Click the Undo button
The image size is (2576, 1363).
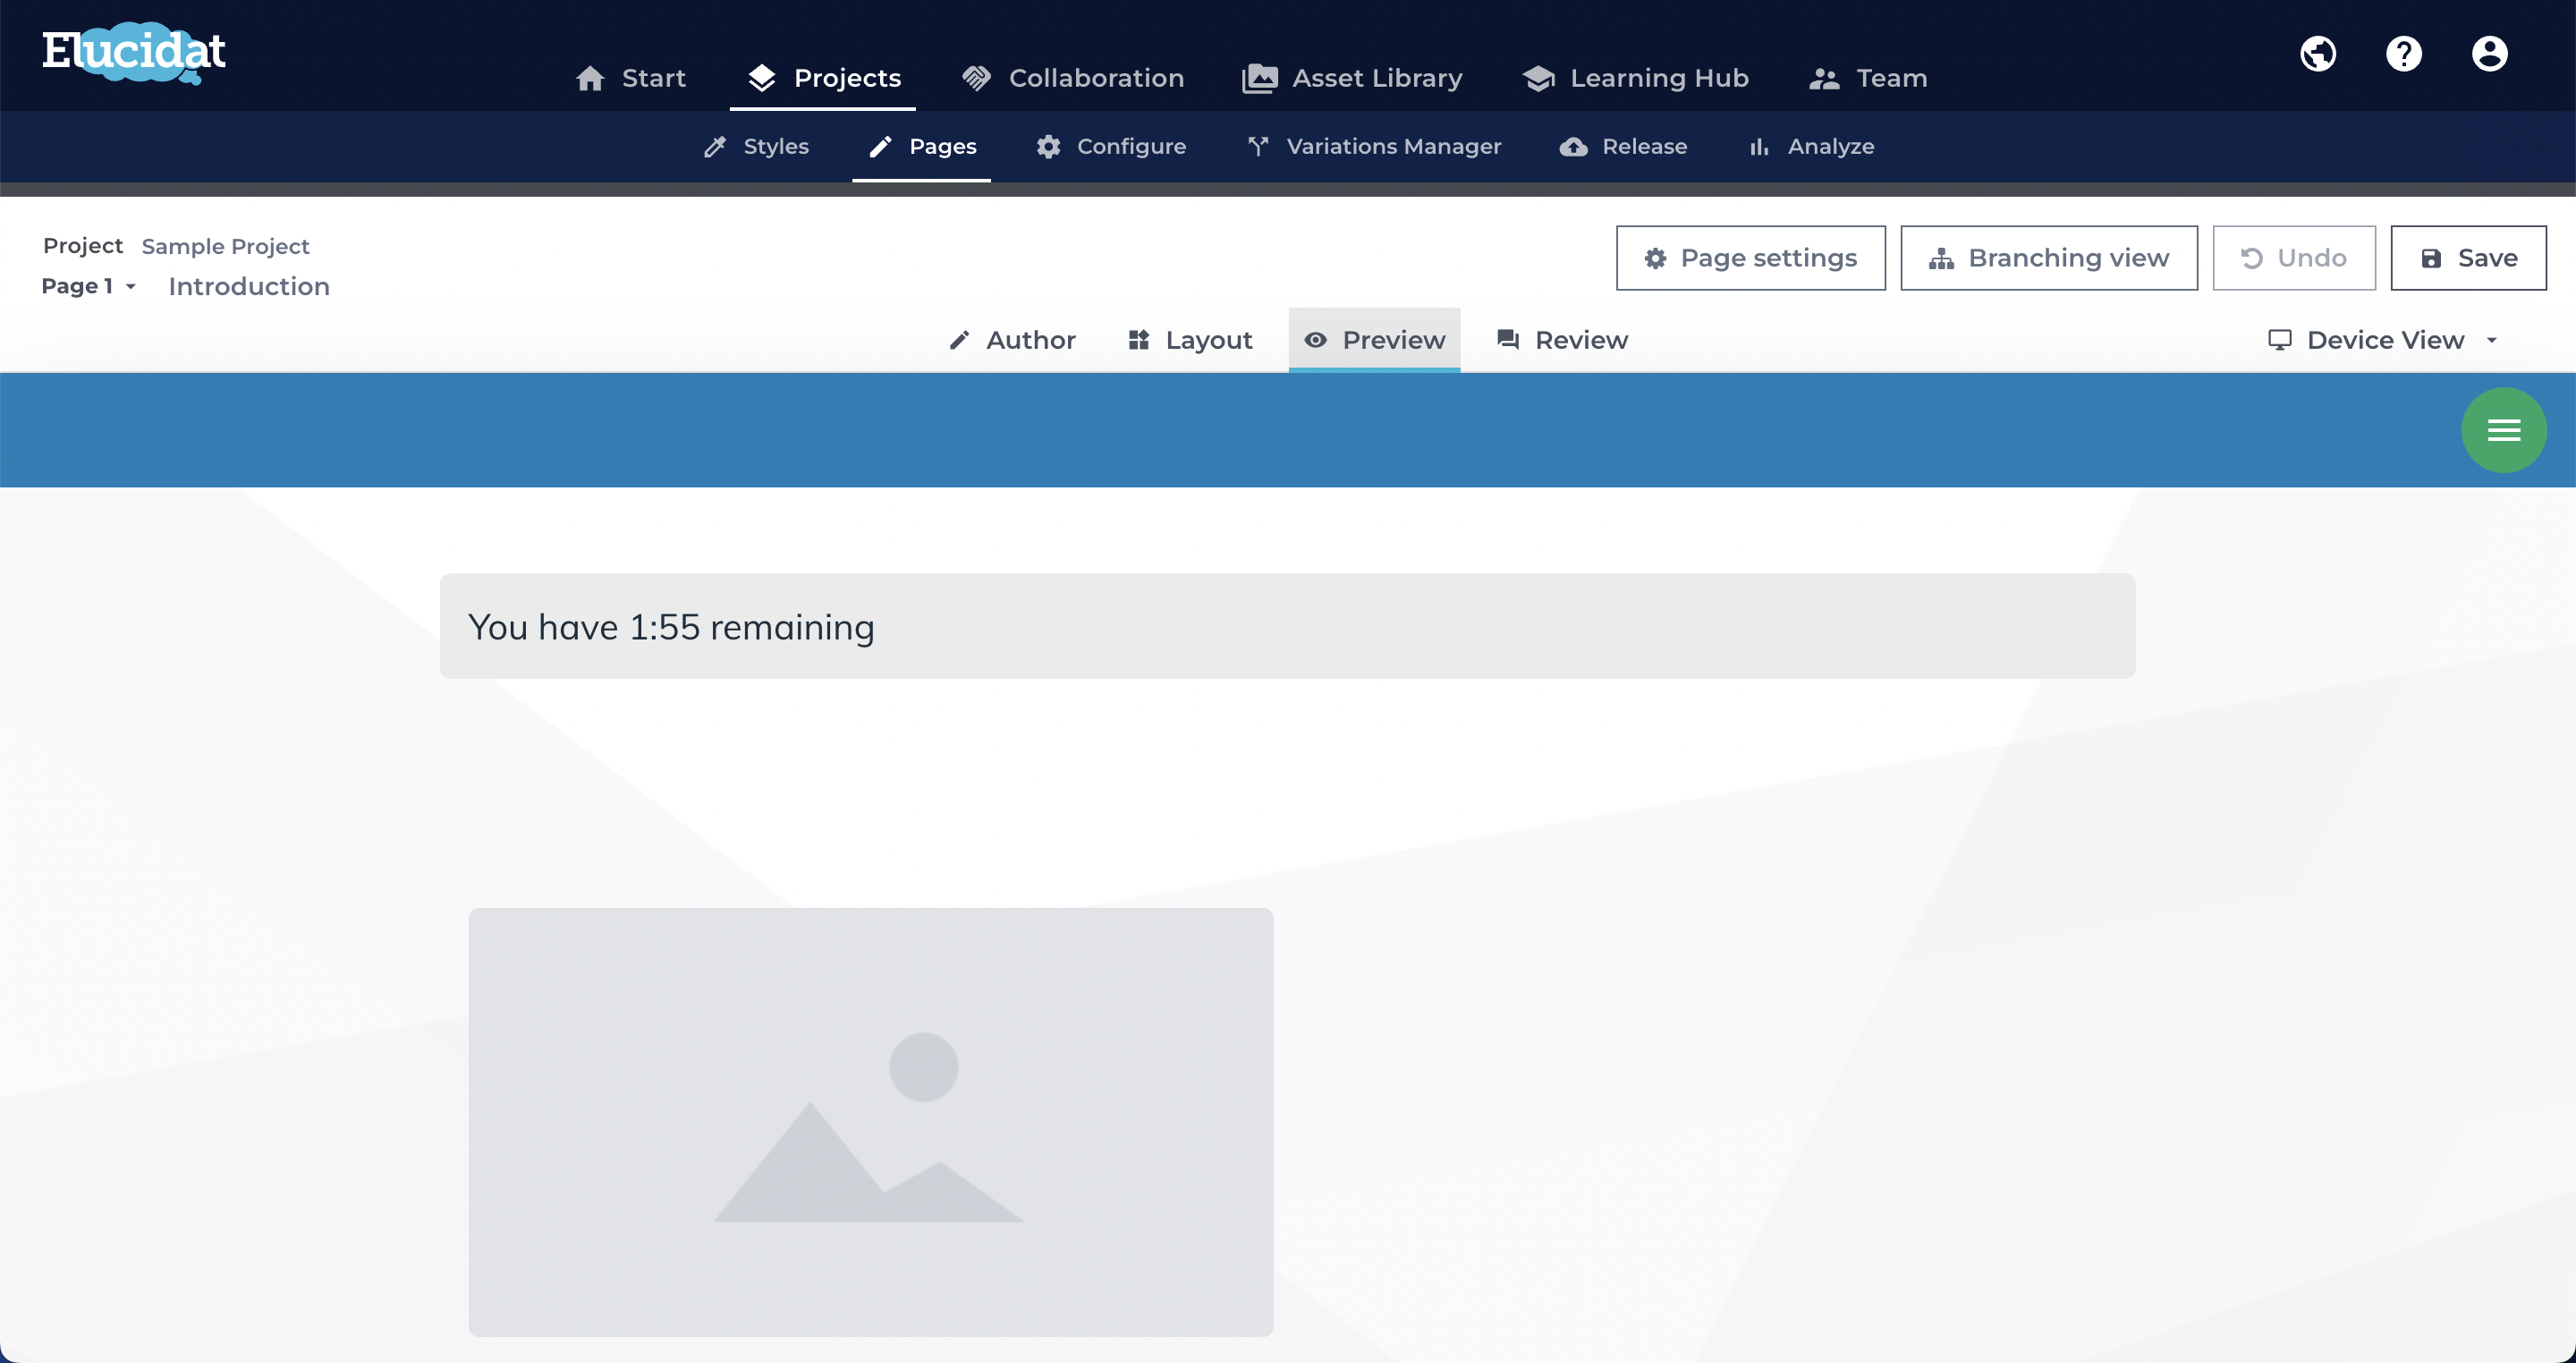tap(2294, 258)
